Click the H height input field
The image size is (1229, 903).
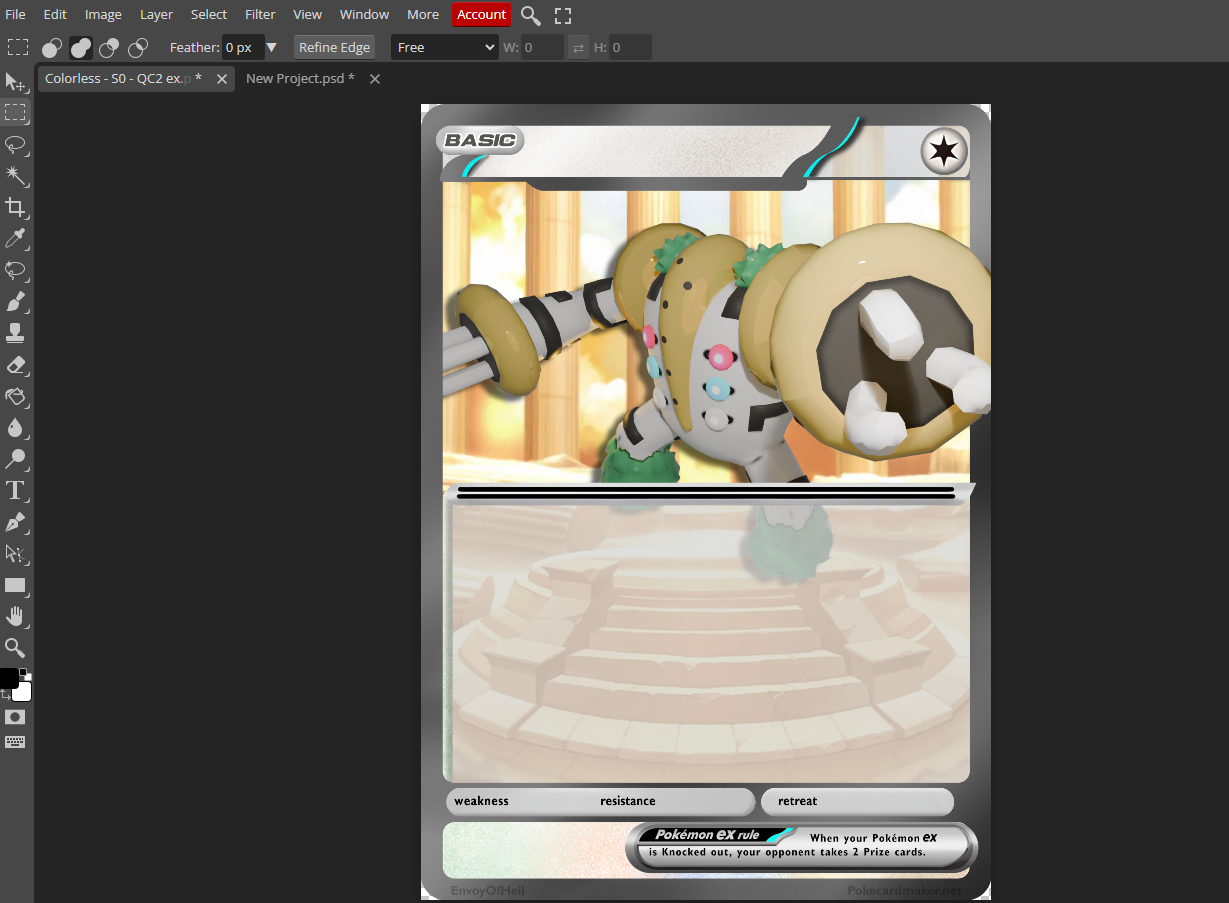[x=630, y=47]
